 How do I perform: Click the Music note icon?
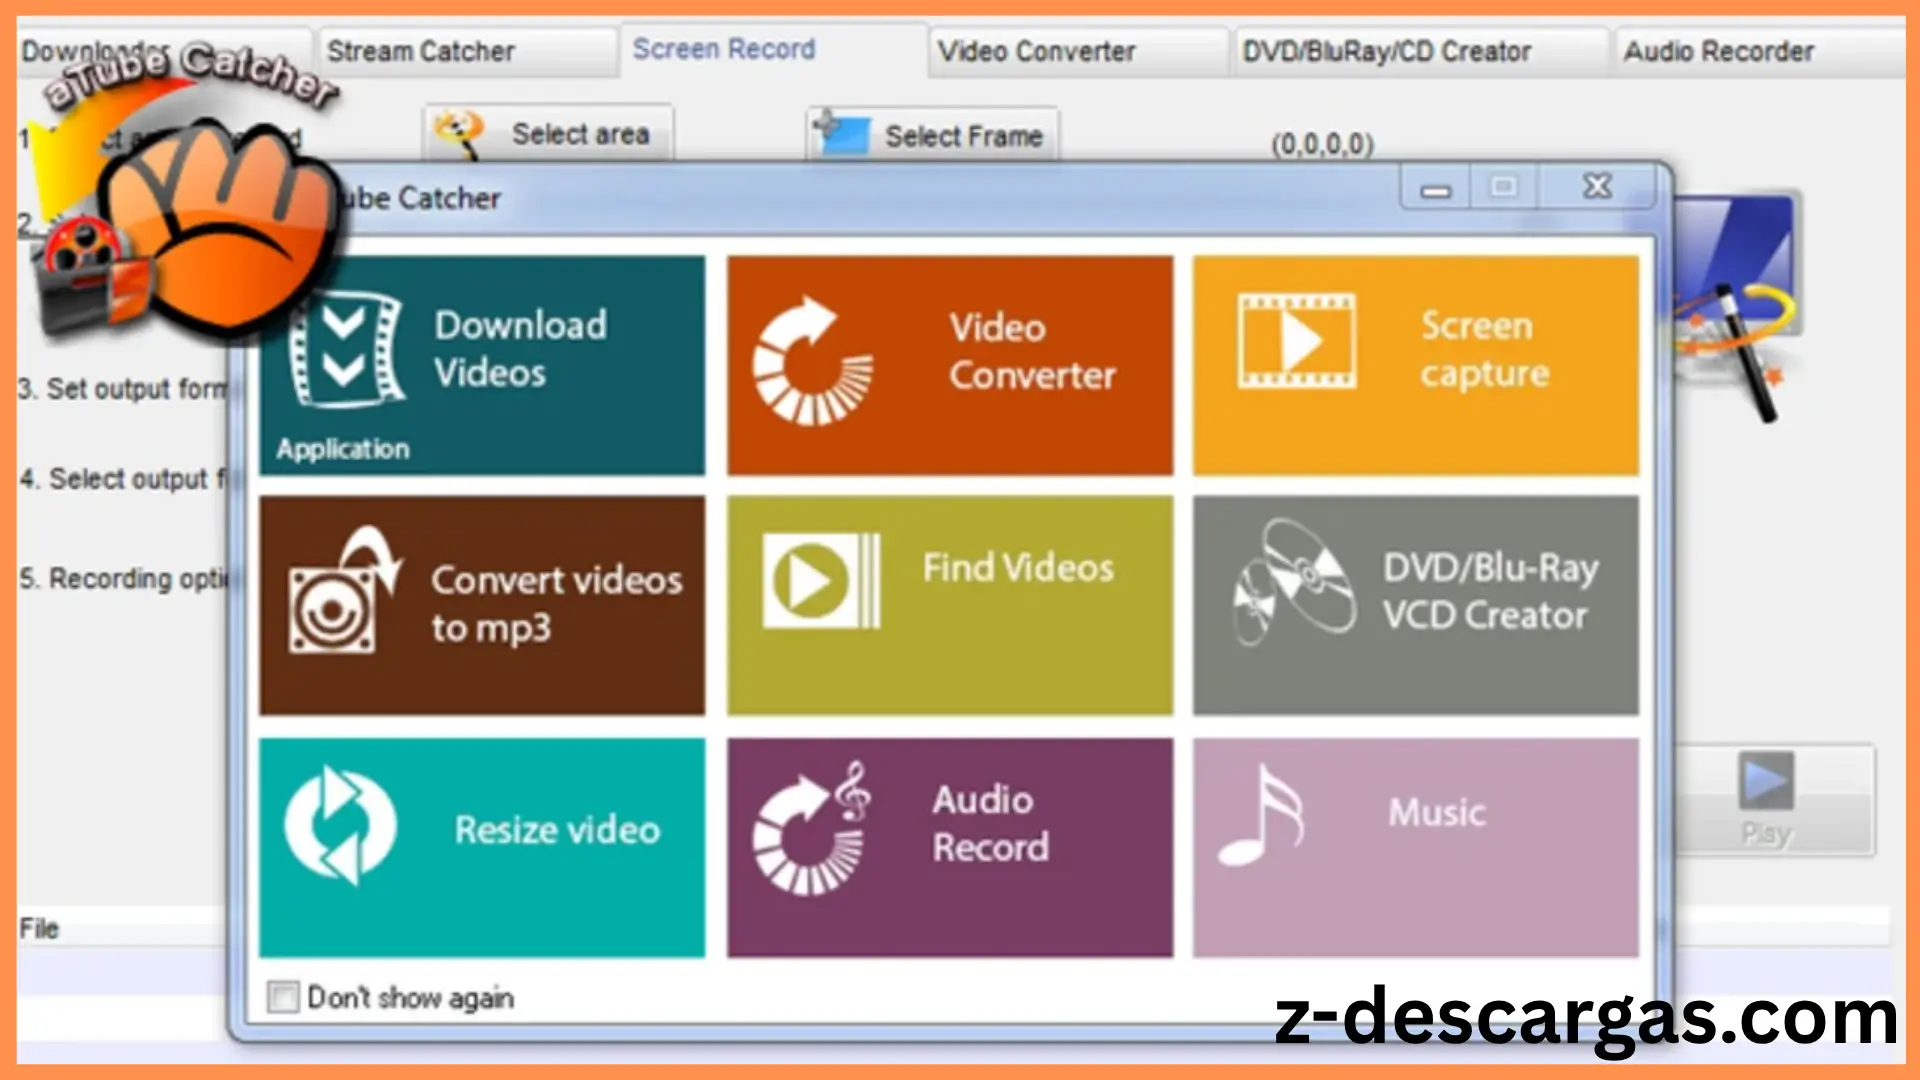(1261, 815)
